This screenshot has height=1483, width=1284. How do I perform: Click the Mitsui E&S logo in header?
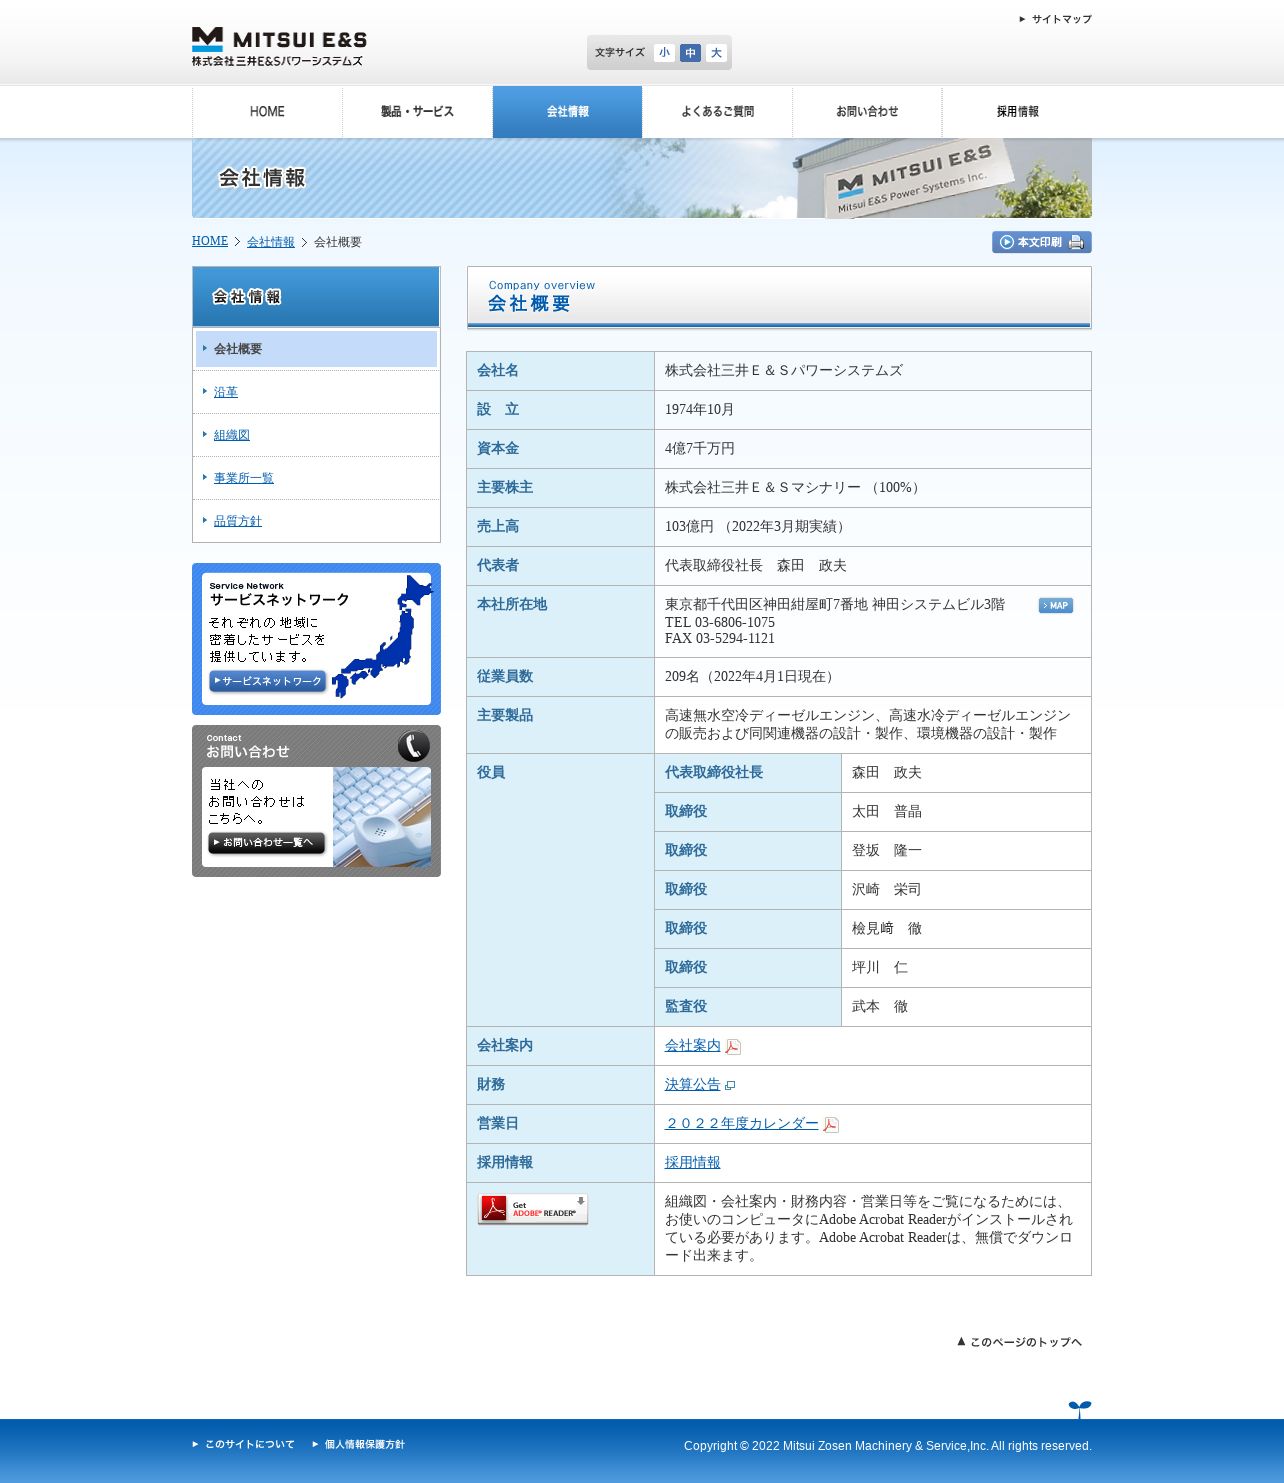coord(279,47)
